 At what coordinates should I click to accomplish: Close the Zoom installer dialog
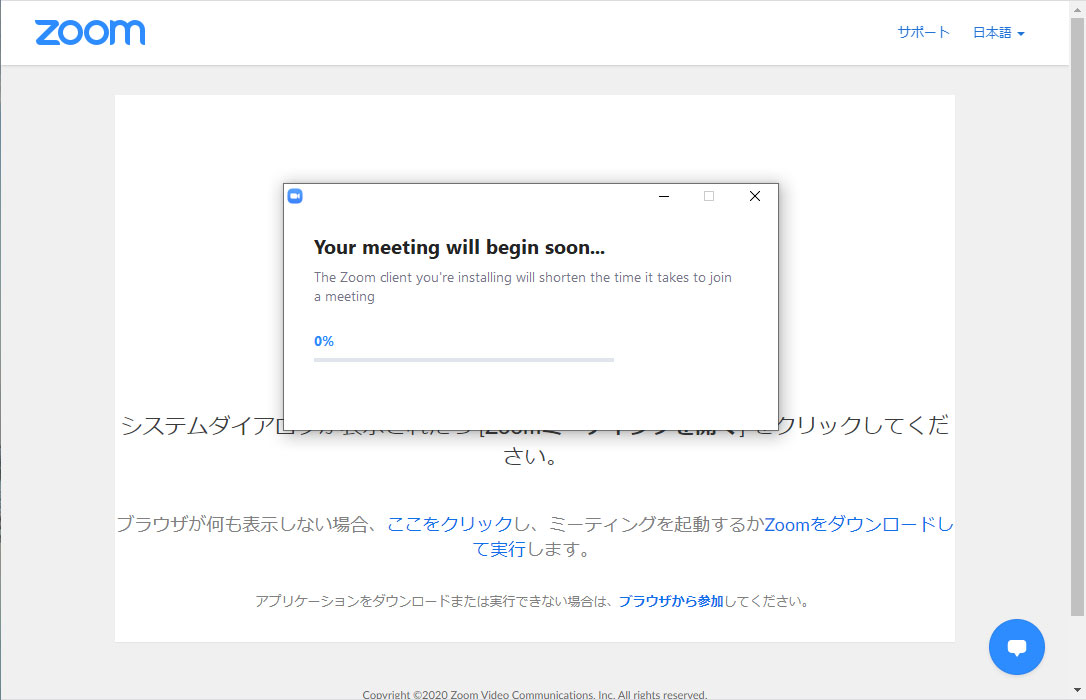click(x=755, y=196)
